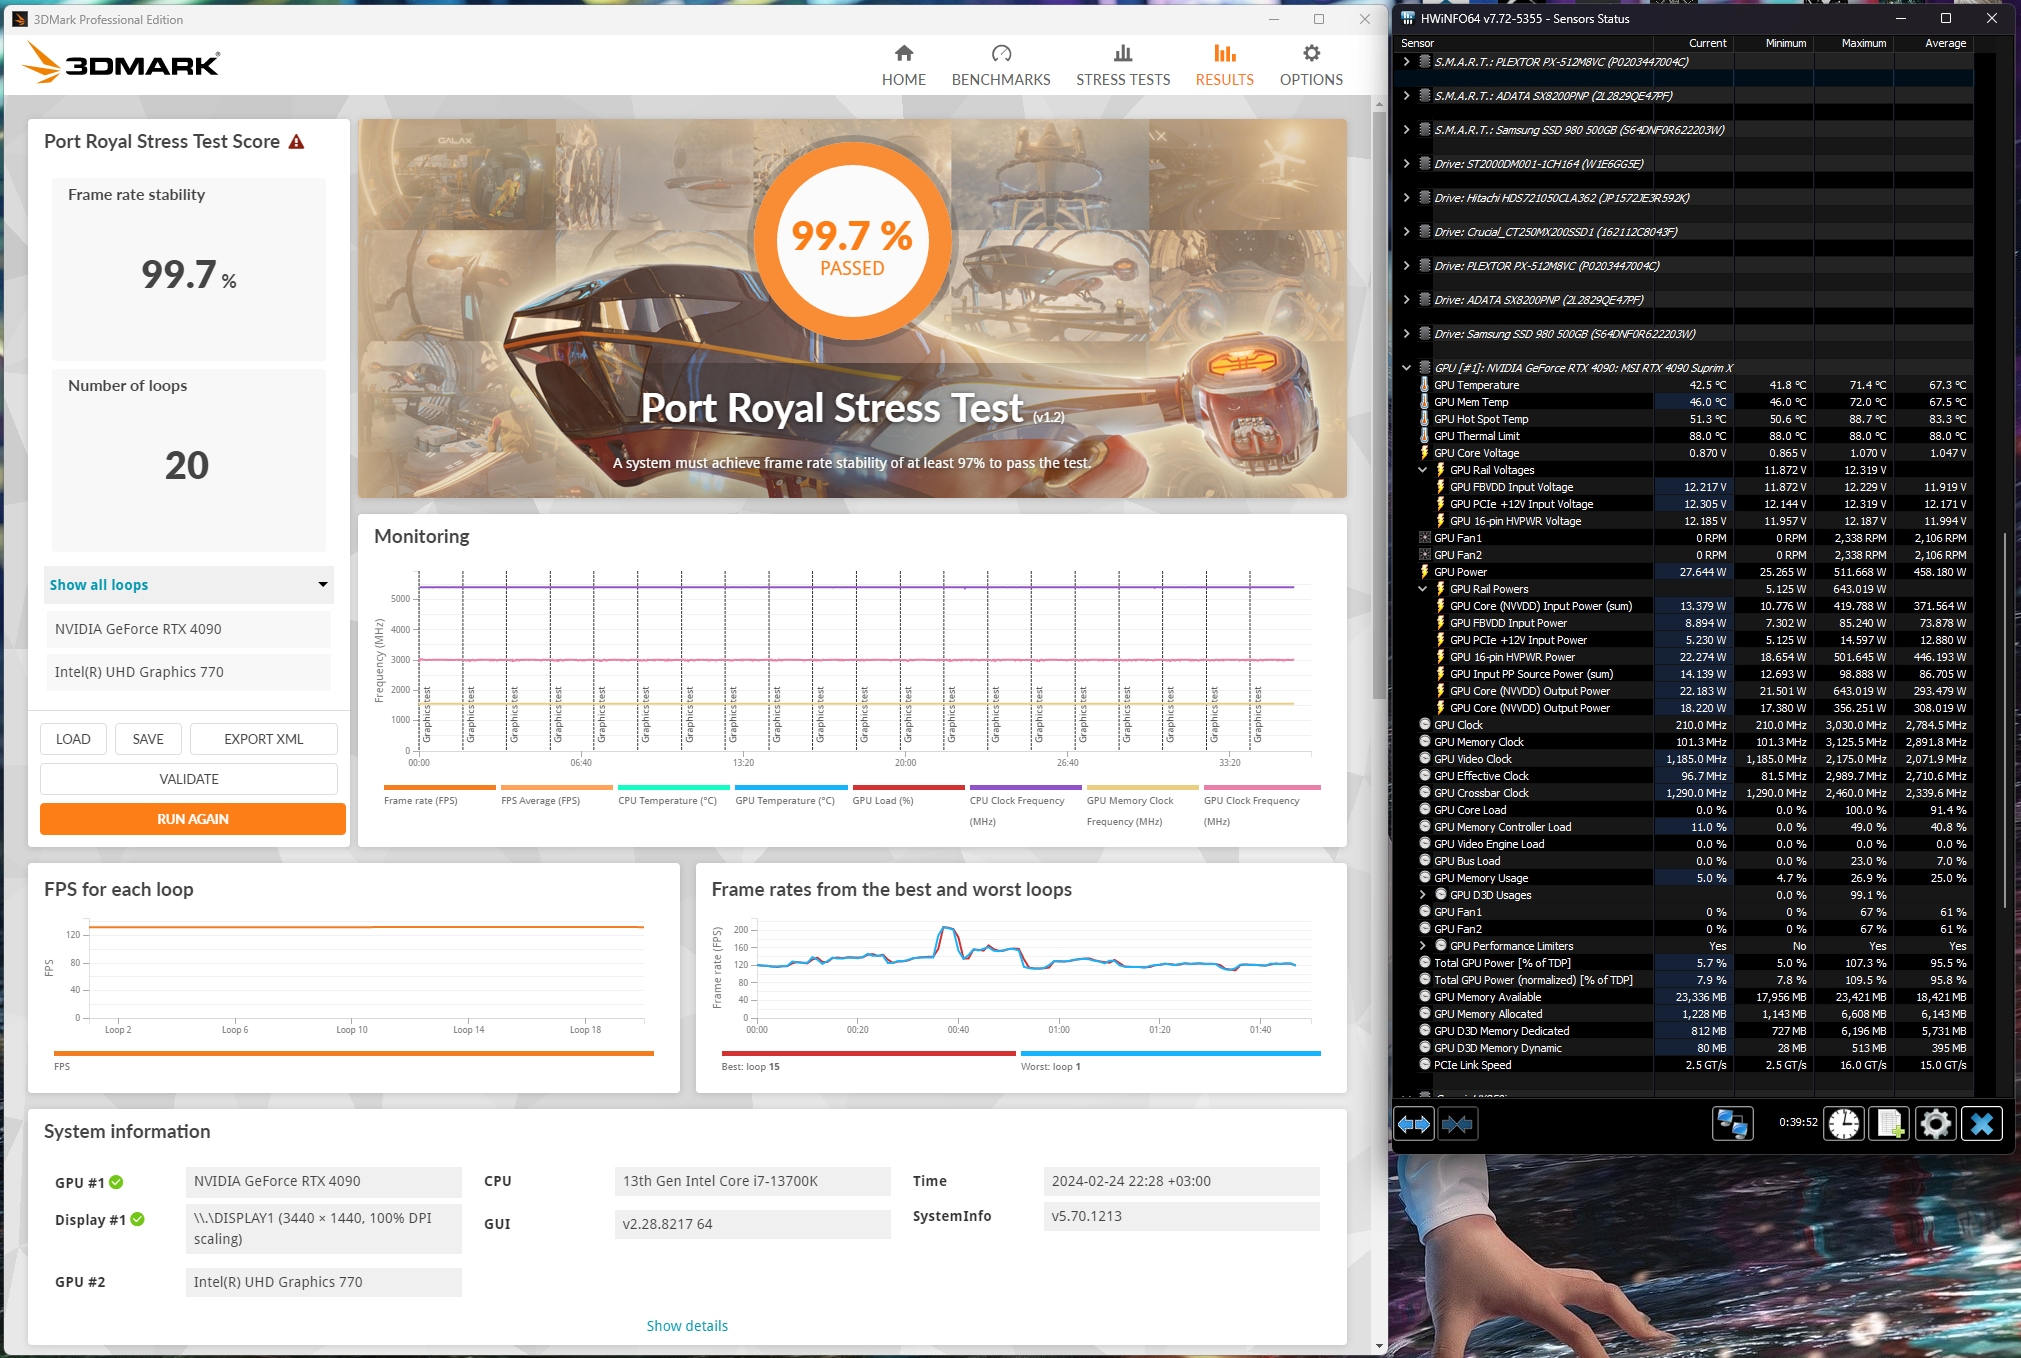This screenshot has width=2021, height=1358.
Task: Open HWiNFO sensor settings gear
Action: [1935, 1124]
